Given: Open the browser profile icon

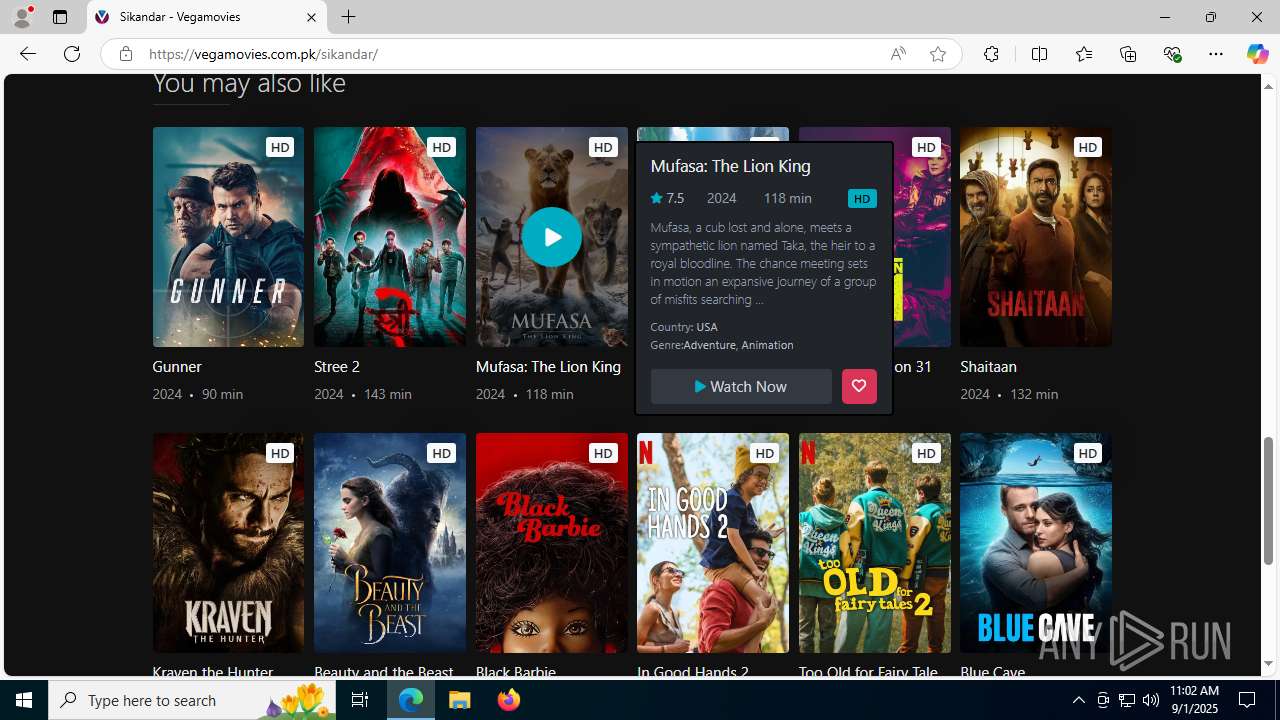Looking at the screenshot, I should (x=22, y=17).
